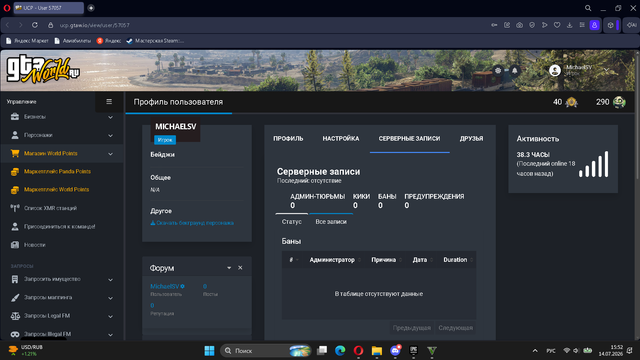Open World Points shop cart icon

coord(15,153)
